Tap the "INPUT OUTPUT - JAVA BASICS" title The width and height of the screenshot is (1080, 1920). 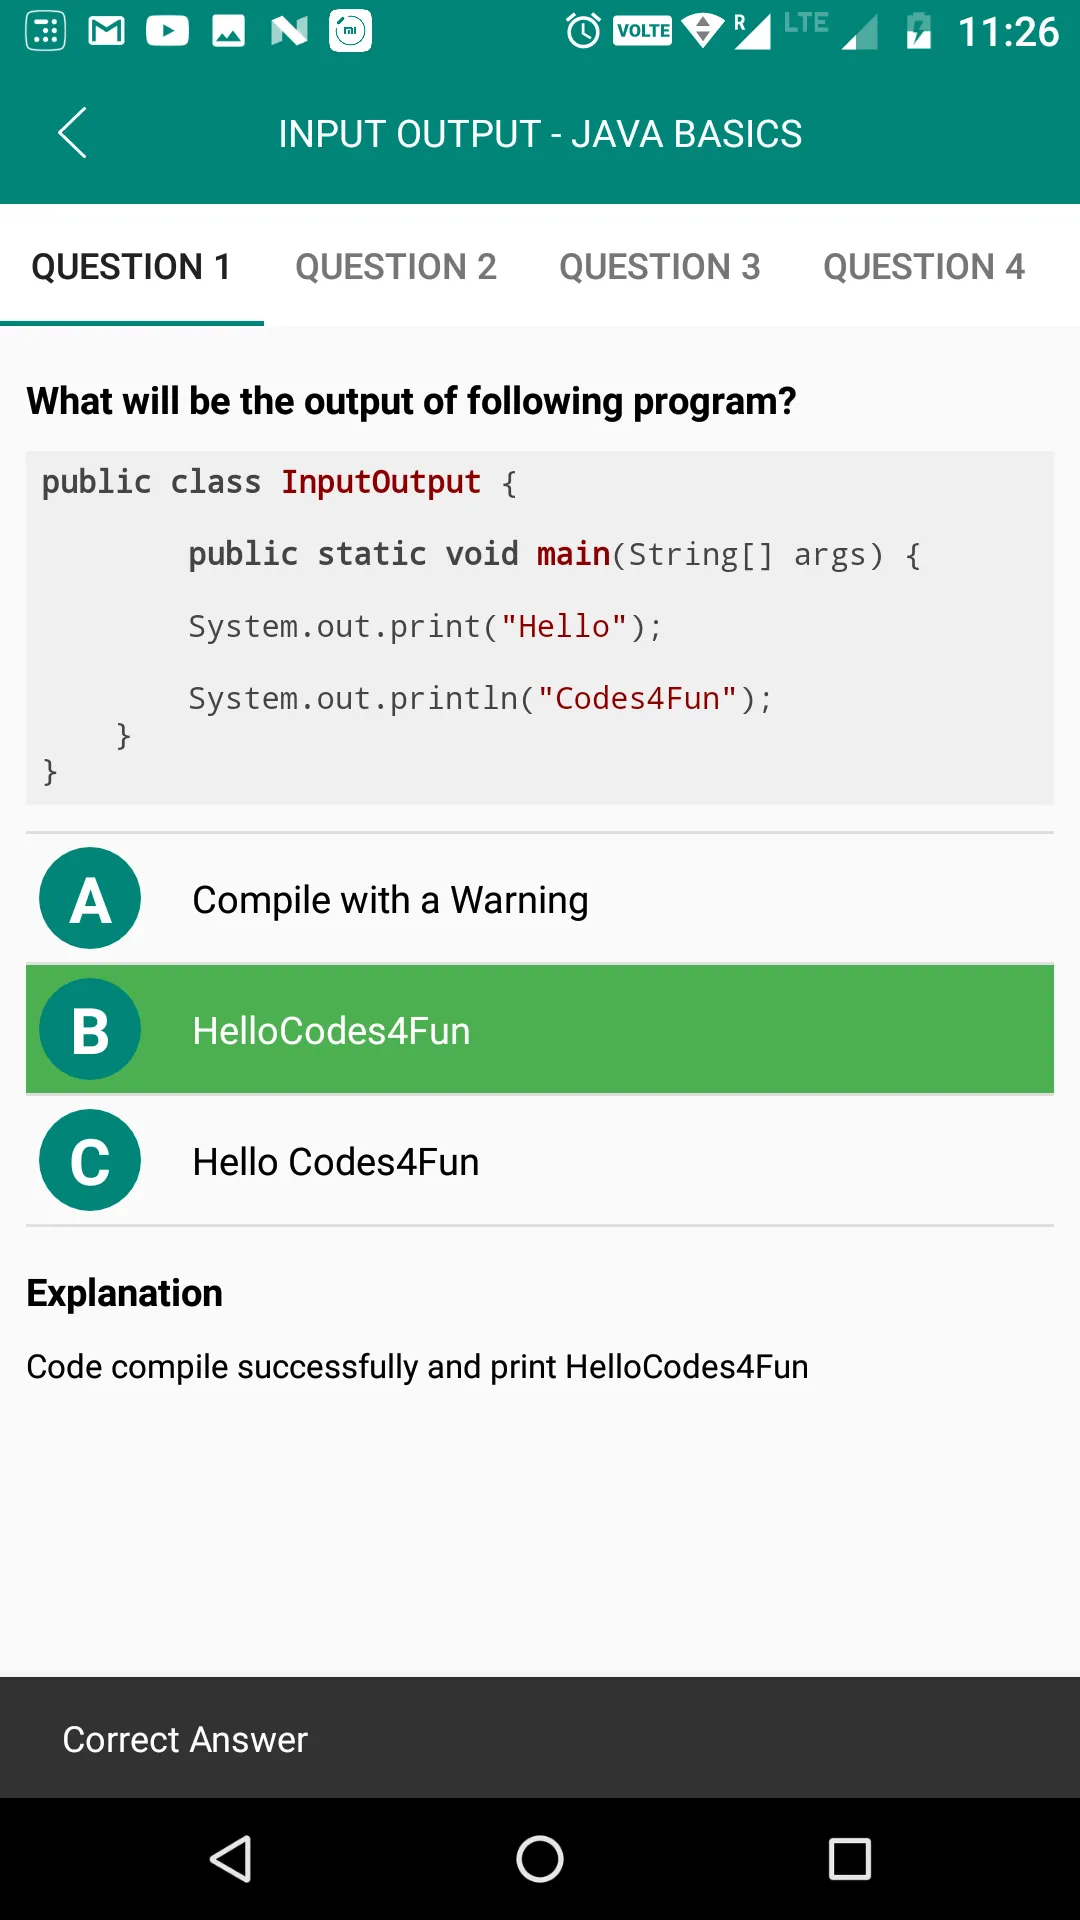pyautogui.click(x=540, y=134)
